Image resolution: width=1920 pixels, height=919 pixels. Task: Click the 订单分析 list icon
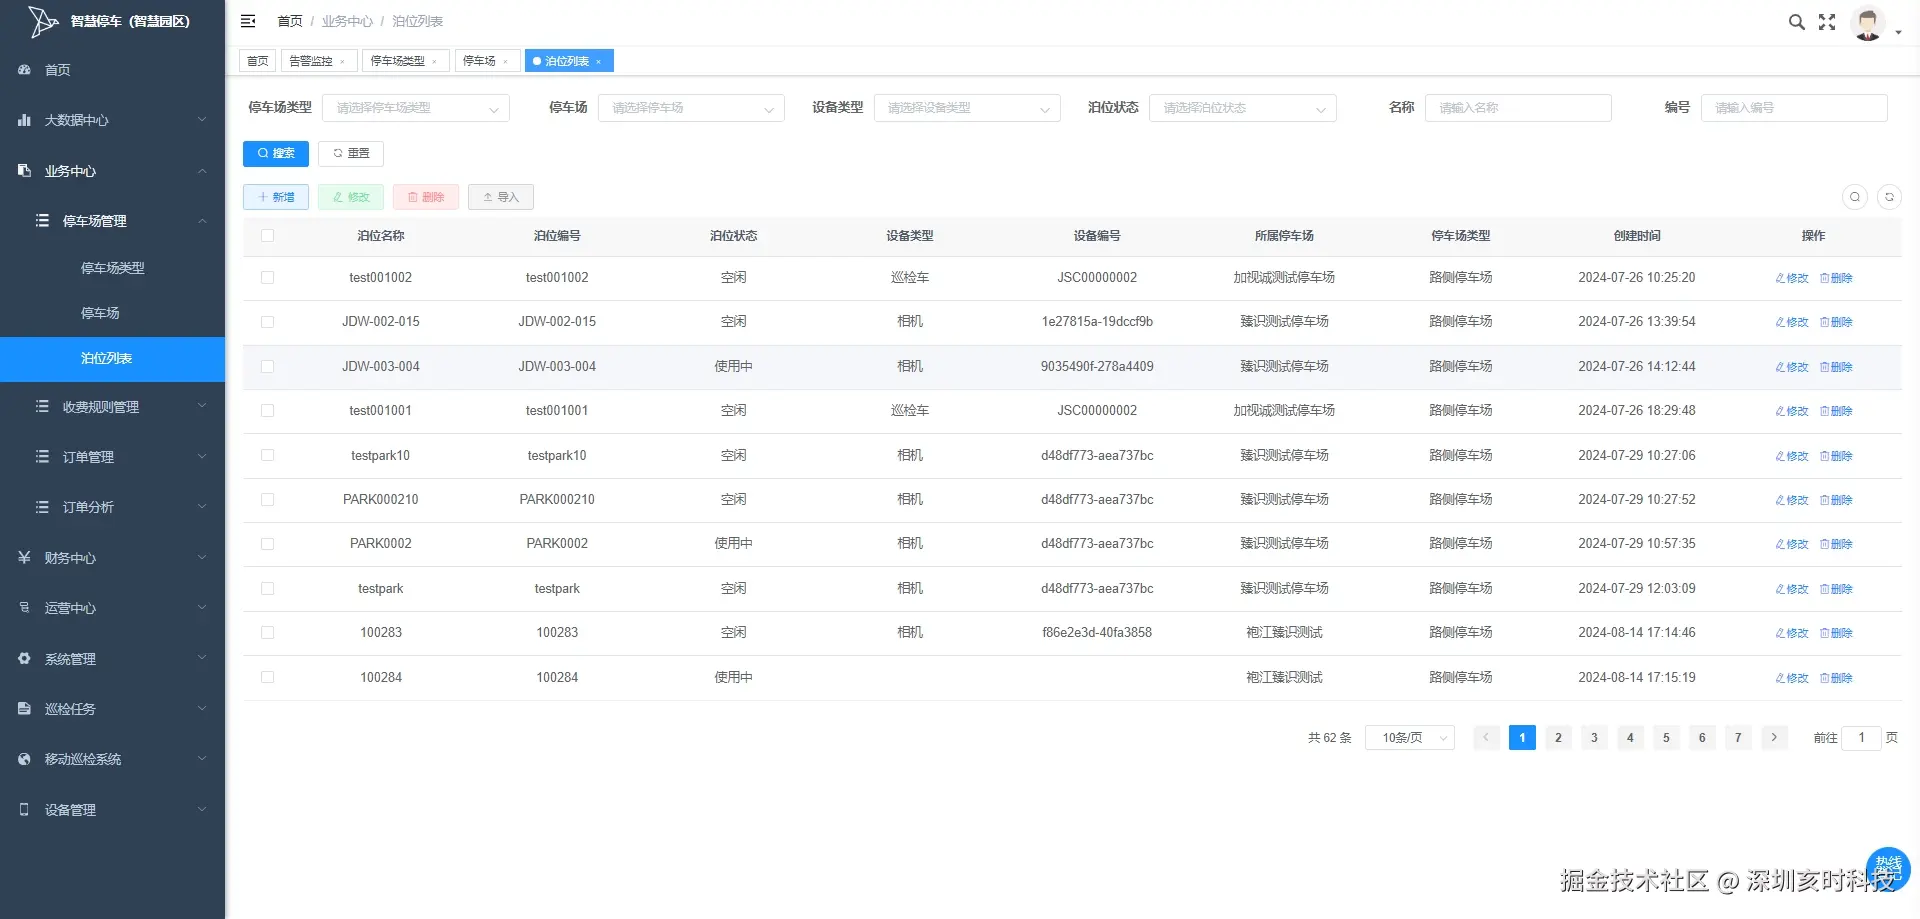[42, 507]
